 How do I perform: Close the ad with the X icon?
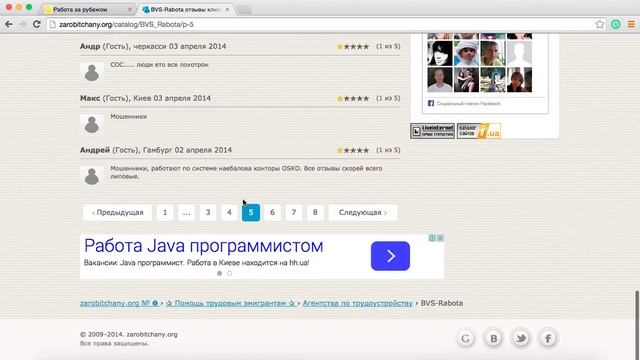[x=440, y=238]
